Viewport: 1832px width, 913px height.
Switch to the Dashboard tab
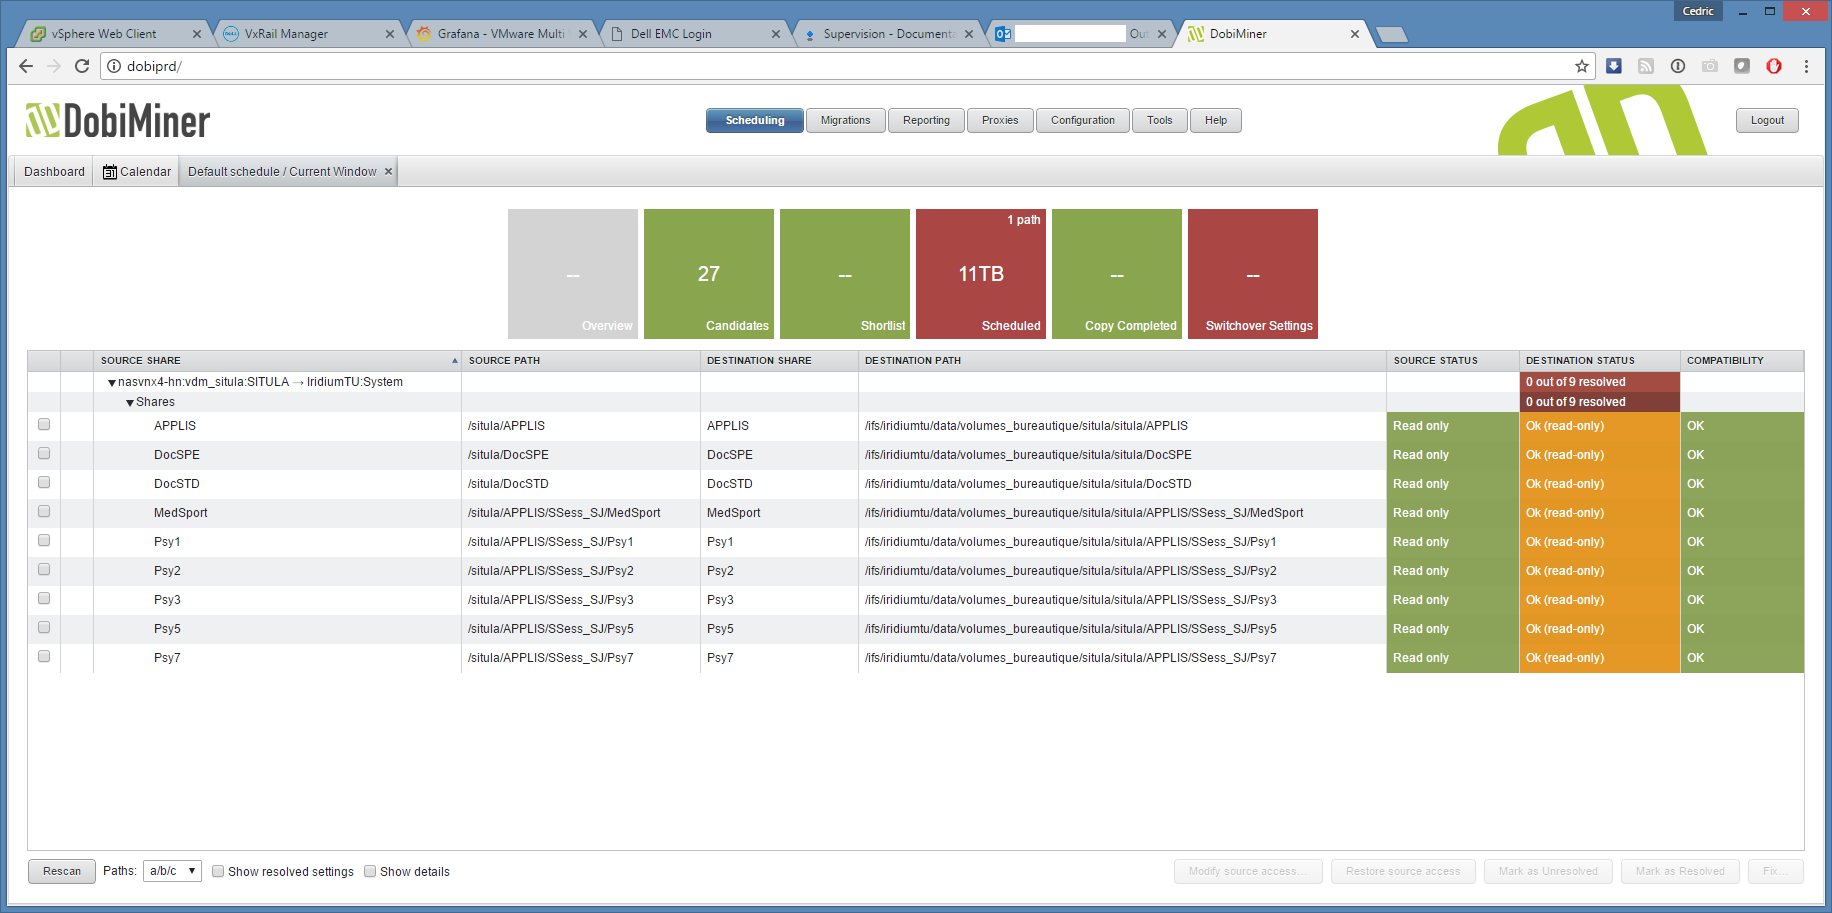54,172
